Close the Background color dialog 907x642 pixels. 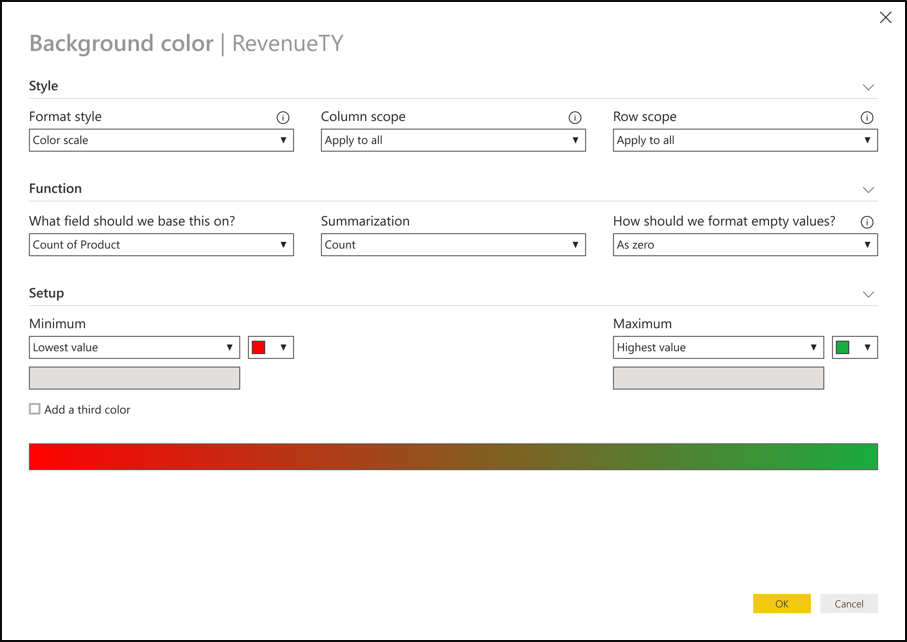click(x=886, y=17)
